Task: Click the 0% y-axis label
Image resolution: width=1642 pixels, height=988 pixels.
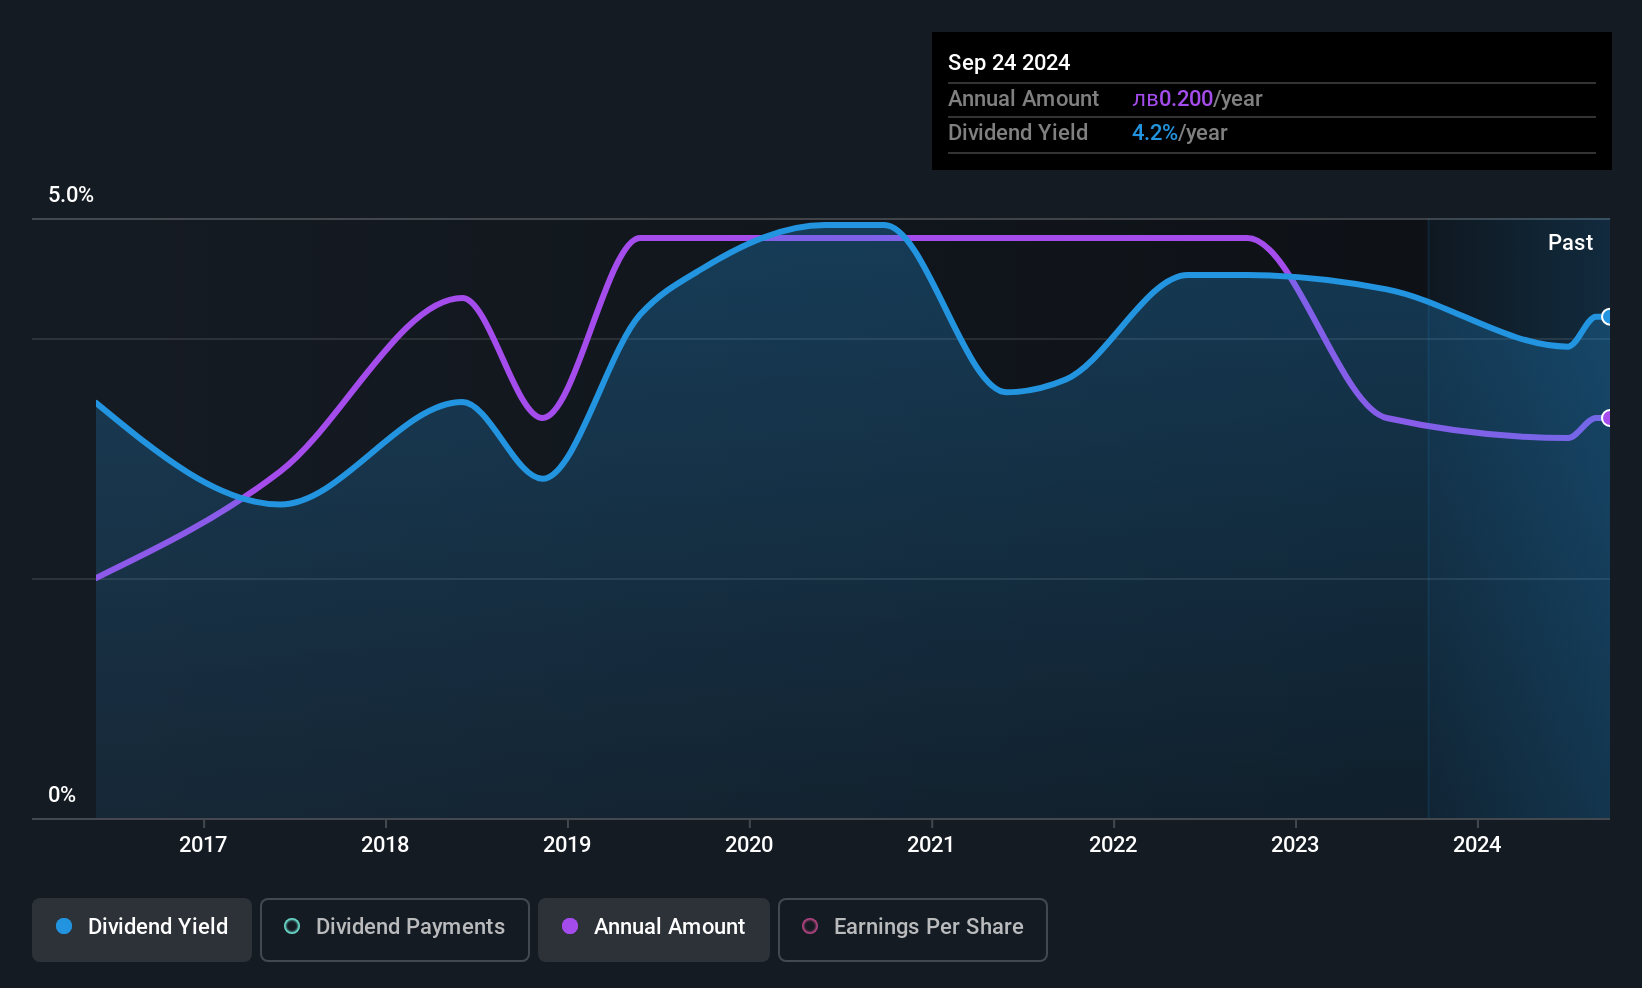Action: [x=62, y=795]
